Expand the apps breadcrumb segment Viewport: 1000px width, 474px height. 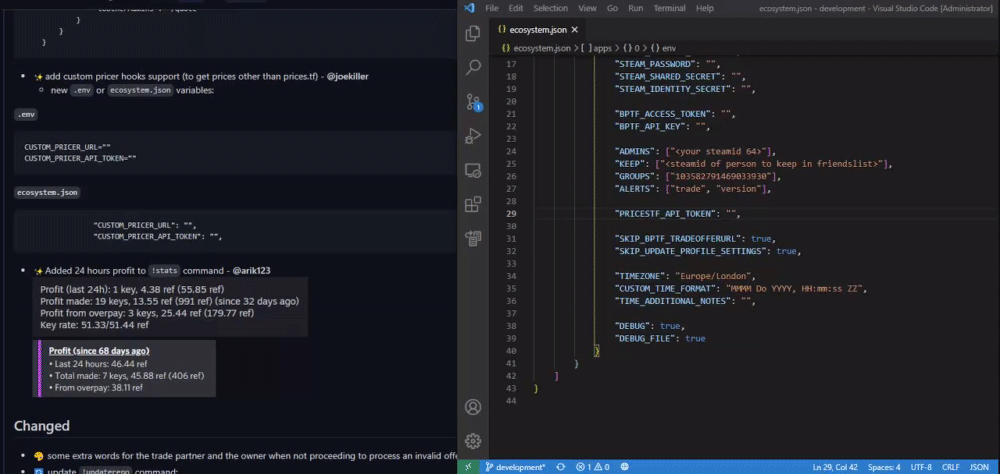point(596,48)
